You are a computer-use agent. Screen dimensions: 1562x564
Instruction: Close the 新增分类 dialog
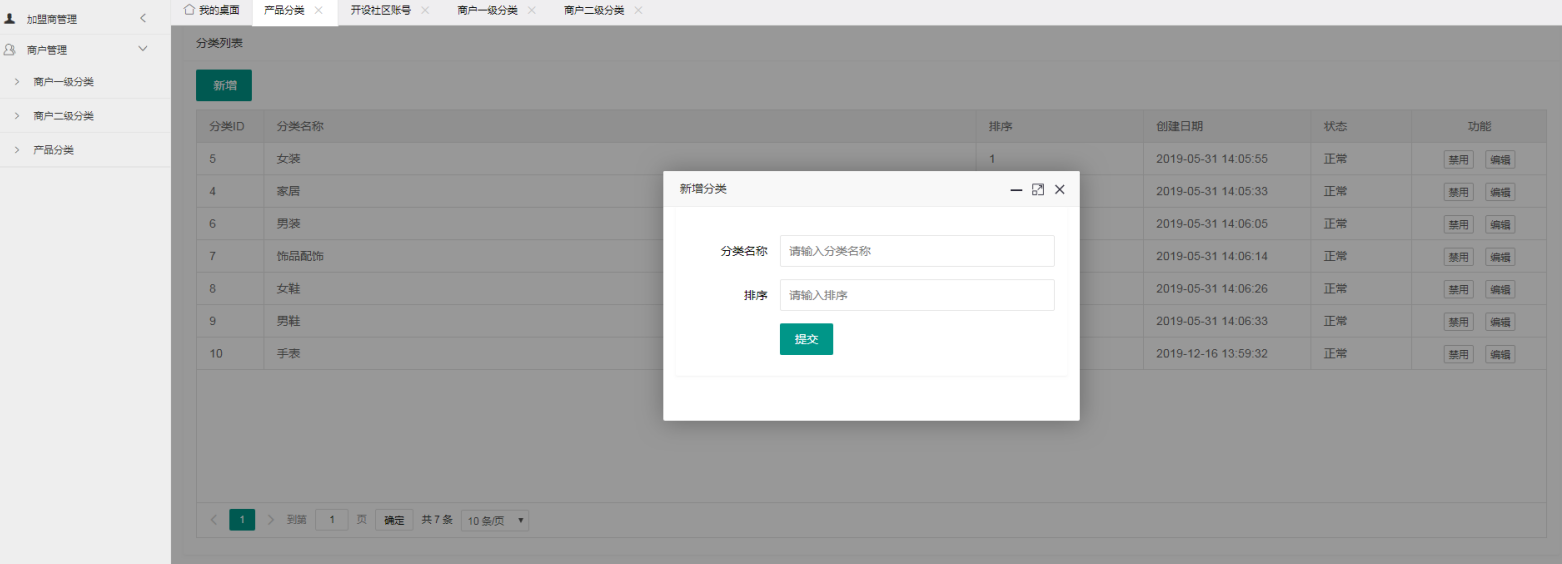tap(1060, 189)
